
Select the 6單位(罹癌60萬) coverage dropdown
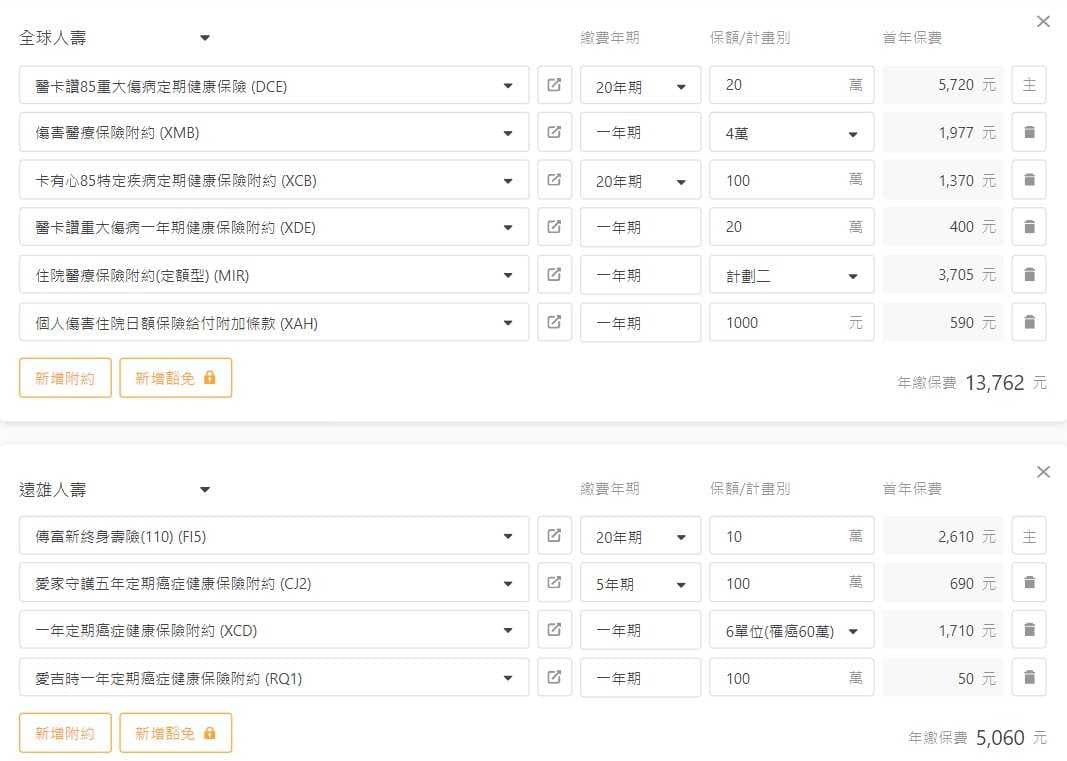pos(791,631)
